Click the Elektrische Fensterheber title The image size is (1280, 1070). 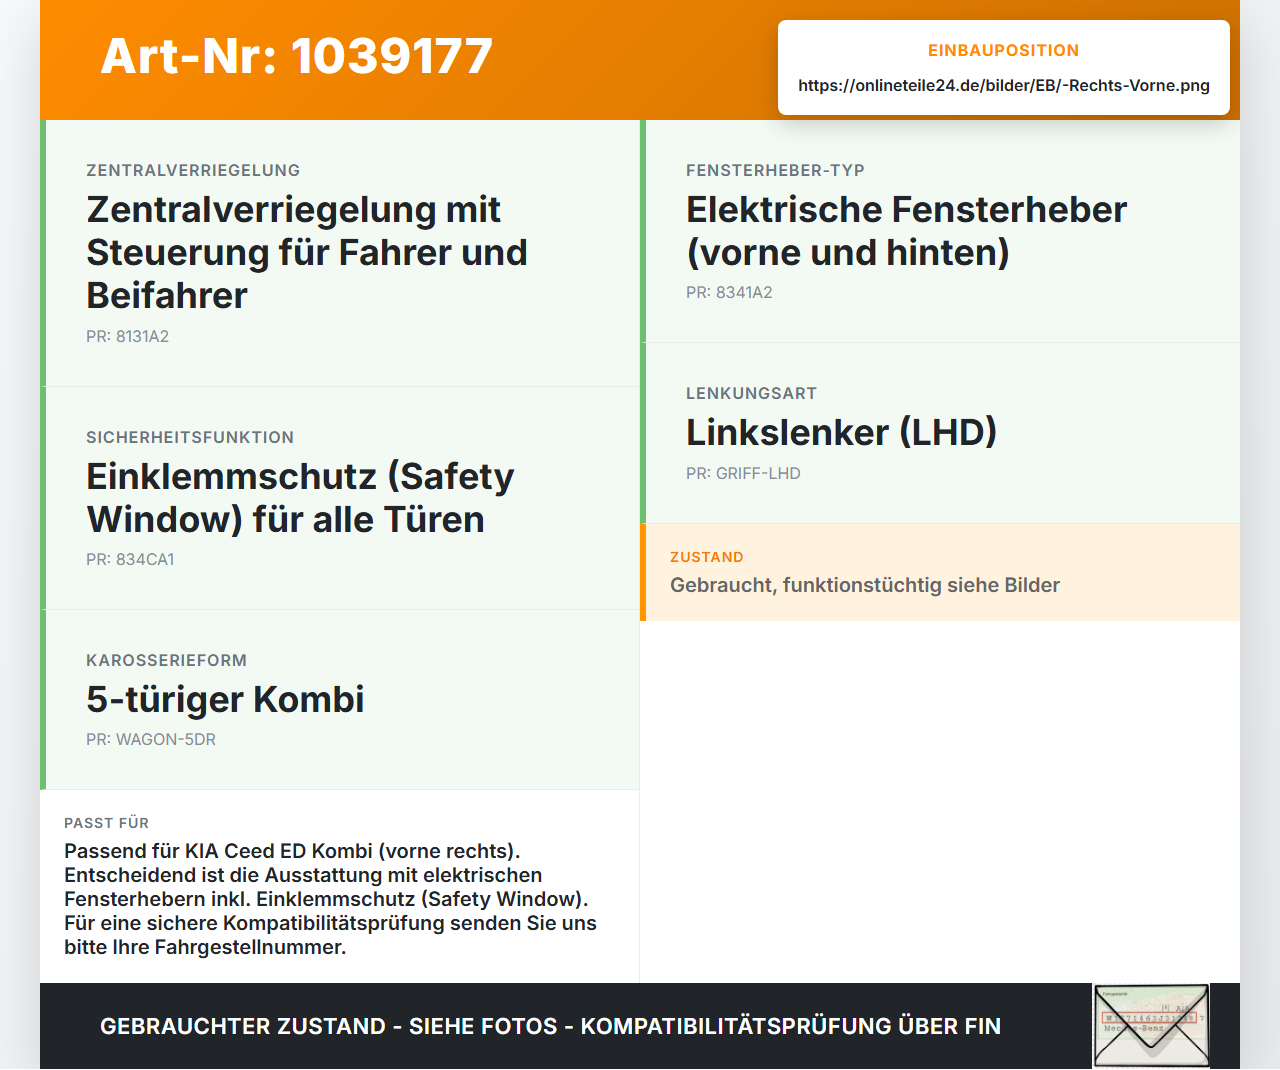[906, 231]
